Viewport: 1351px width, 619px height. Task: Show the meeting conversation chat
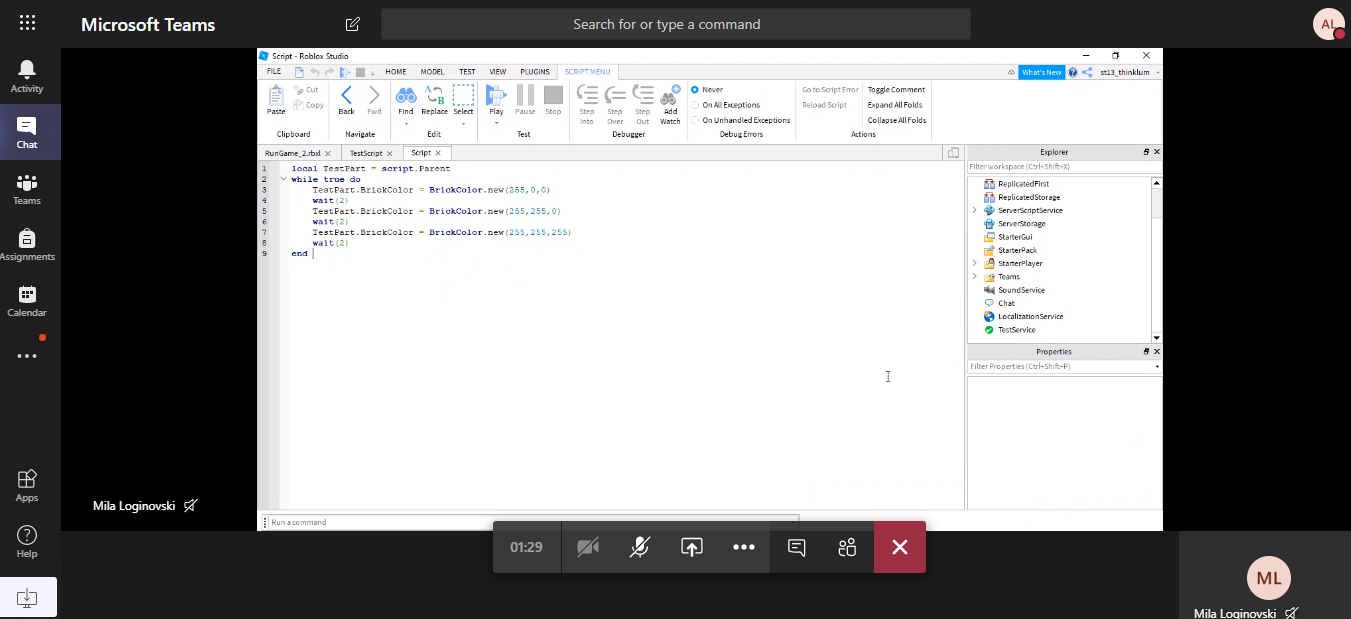click(x=796, y=547)
